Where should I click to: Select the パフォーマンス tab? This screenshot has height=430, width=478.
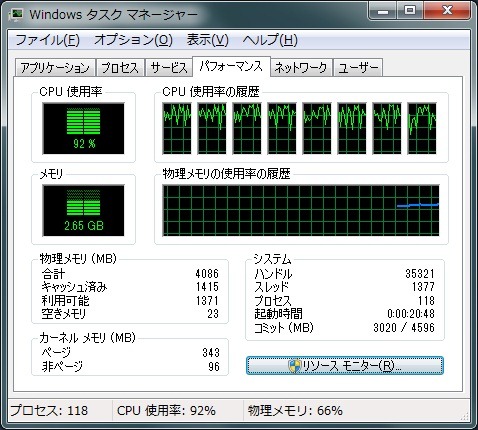pos(231,66)
